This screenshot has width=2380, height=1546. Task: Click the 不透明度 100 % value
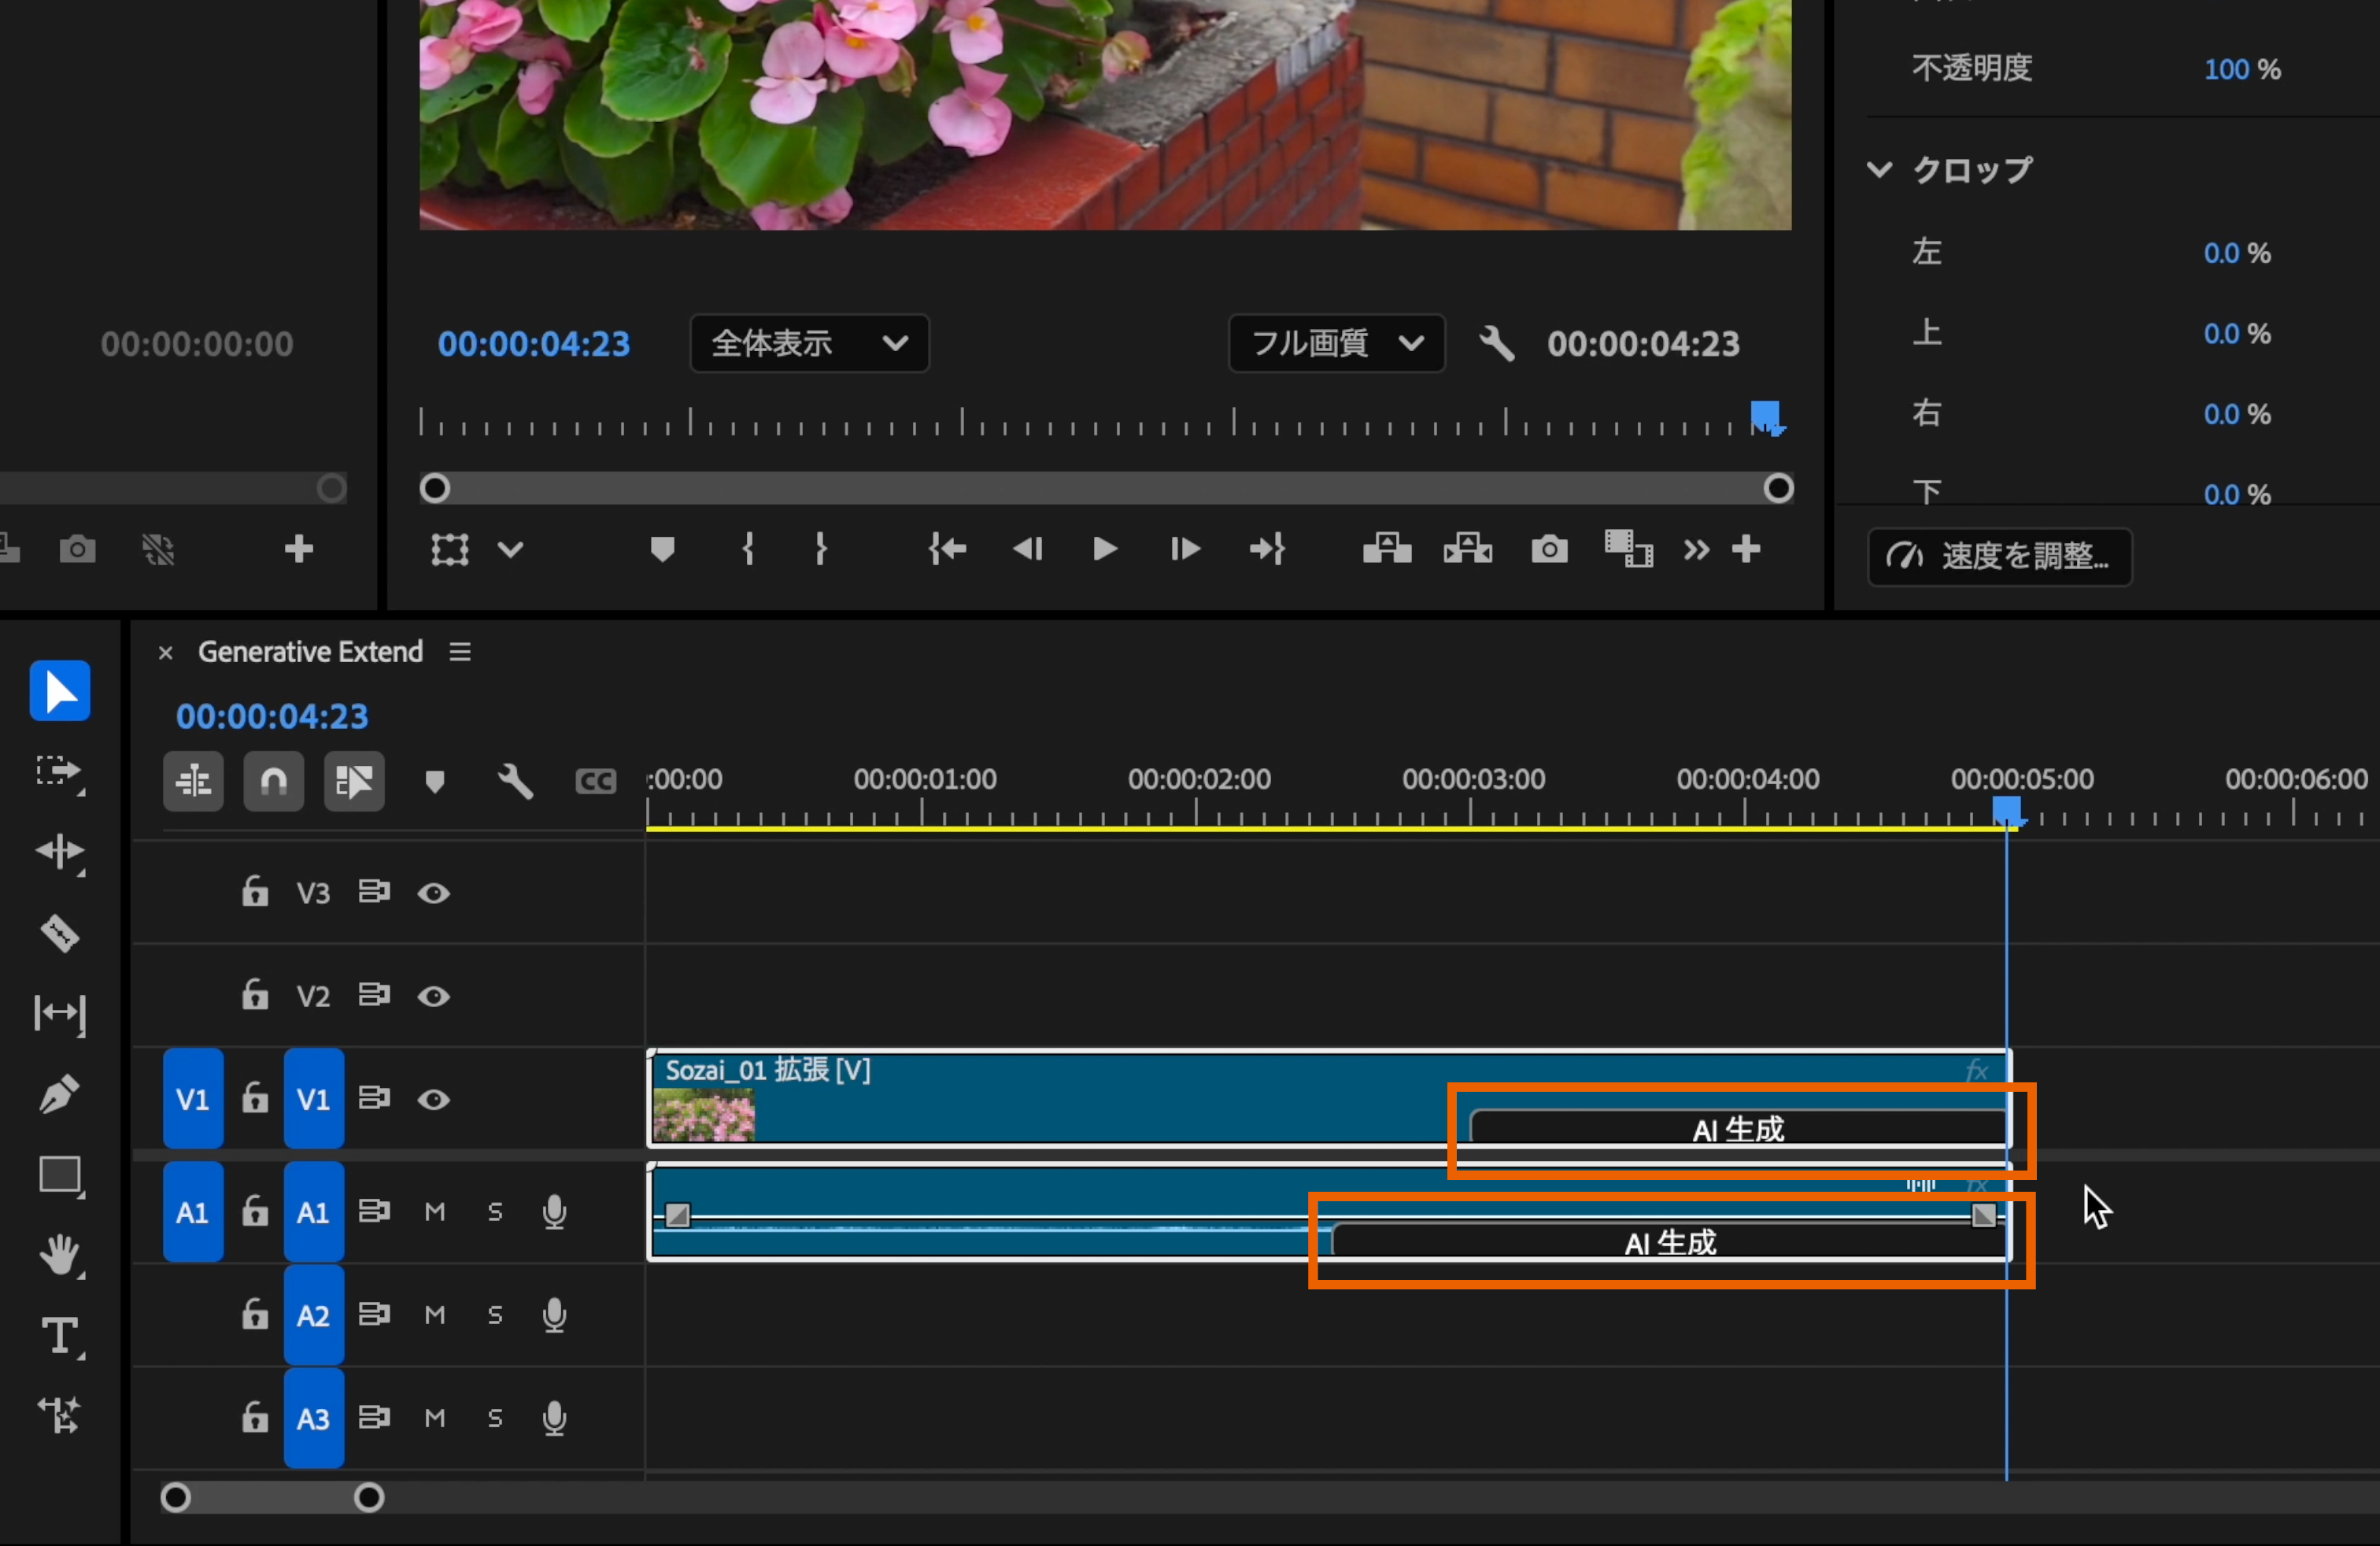click(2226, 69)
